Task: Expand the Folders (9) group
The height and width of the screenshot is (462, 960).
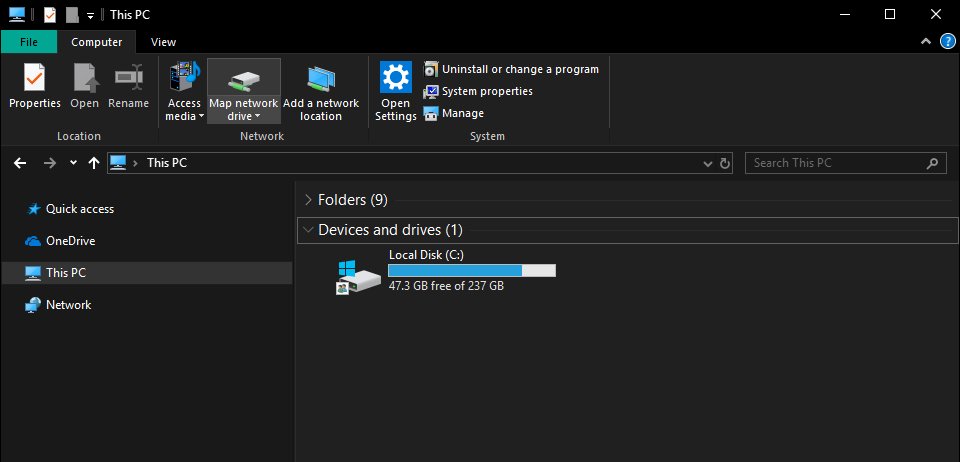Action: click(x=308, y=200)
